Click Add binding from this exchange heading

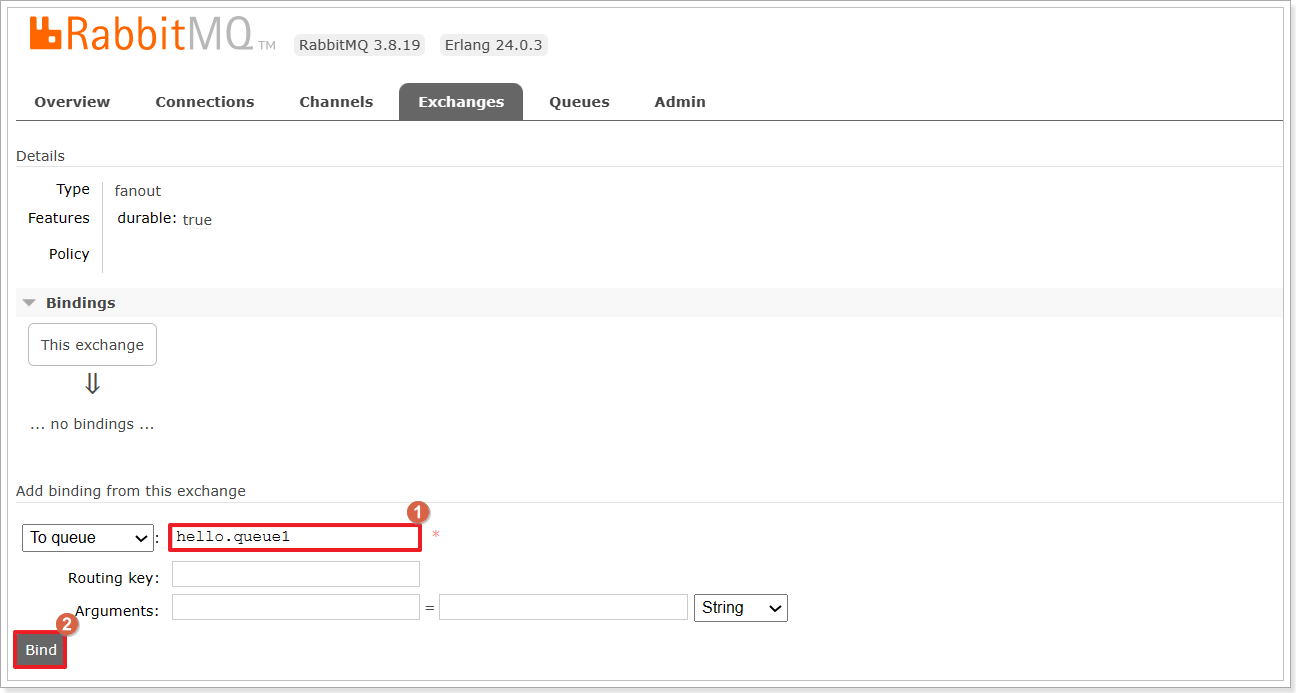pos(131,491)
